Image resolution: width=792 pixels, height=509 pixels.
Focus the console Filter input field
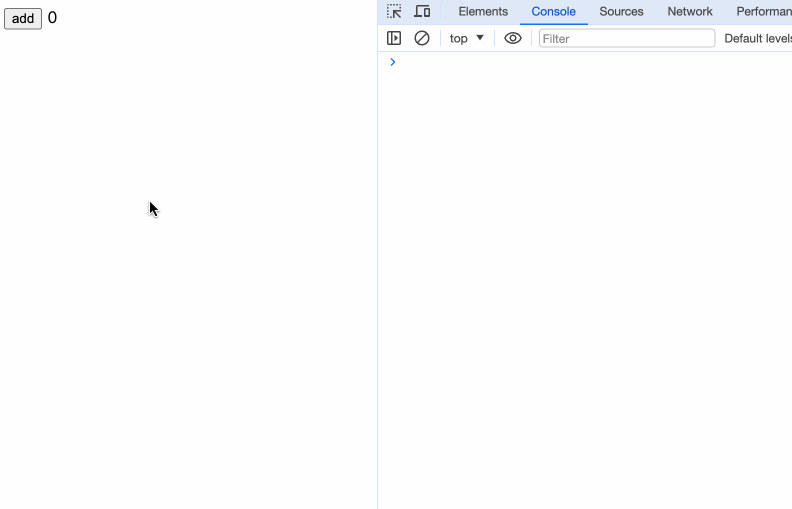[627, 38]
